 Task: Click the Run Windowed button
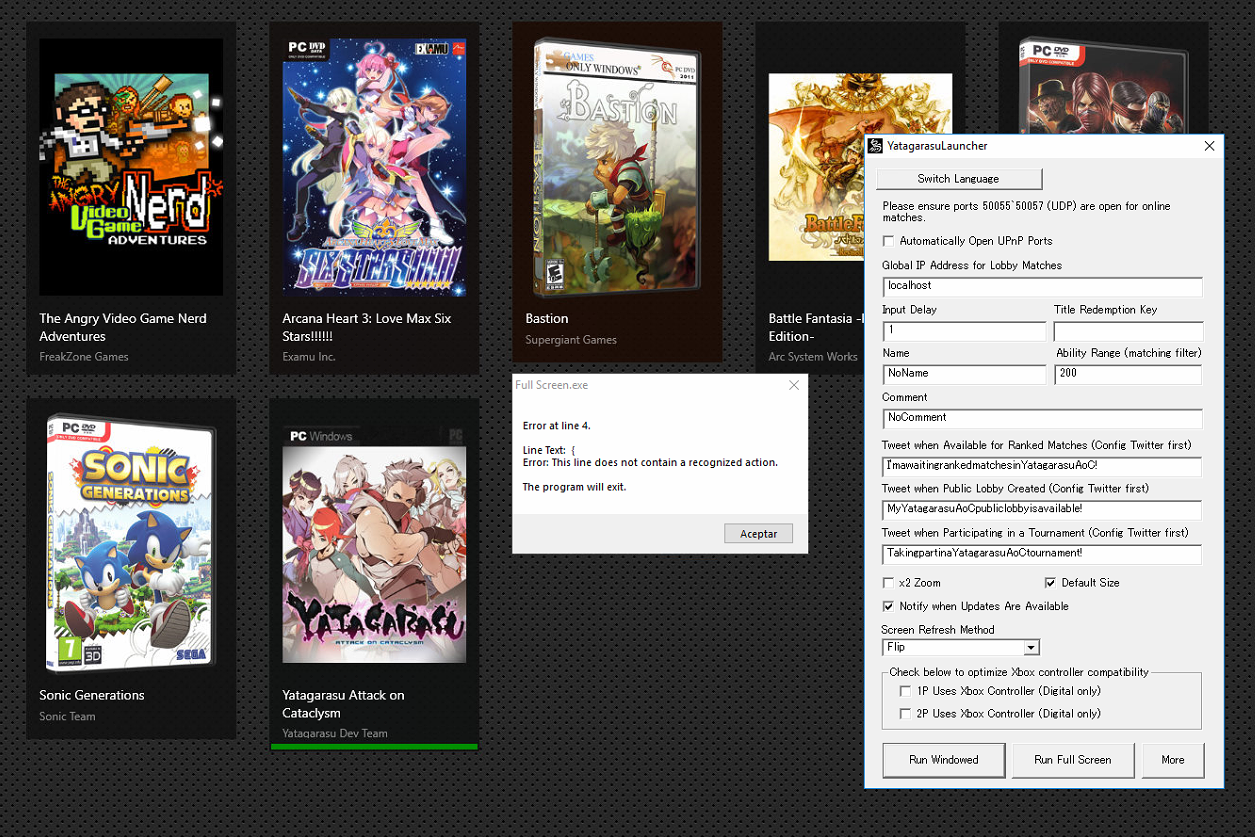(944, 760)
